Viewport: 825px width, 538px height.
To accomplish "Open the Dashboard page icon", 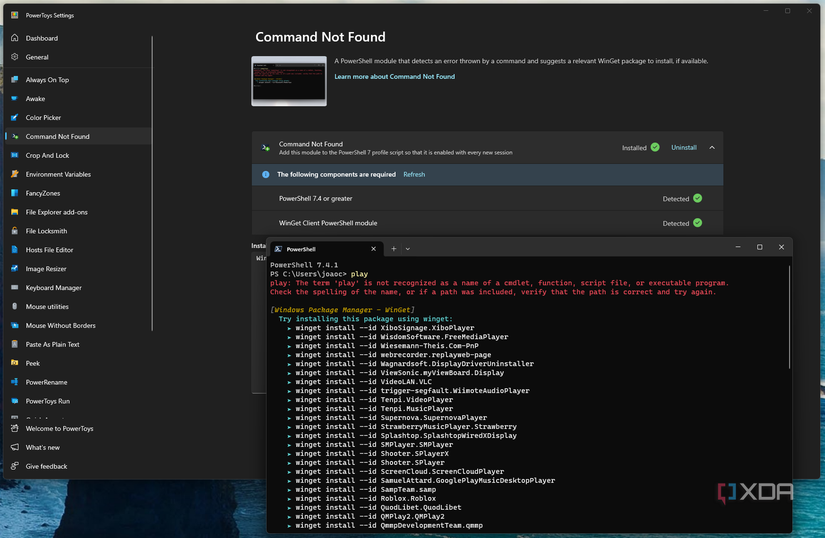I will 15,38.
